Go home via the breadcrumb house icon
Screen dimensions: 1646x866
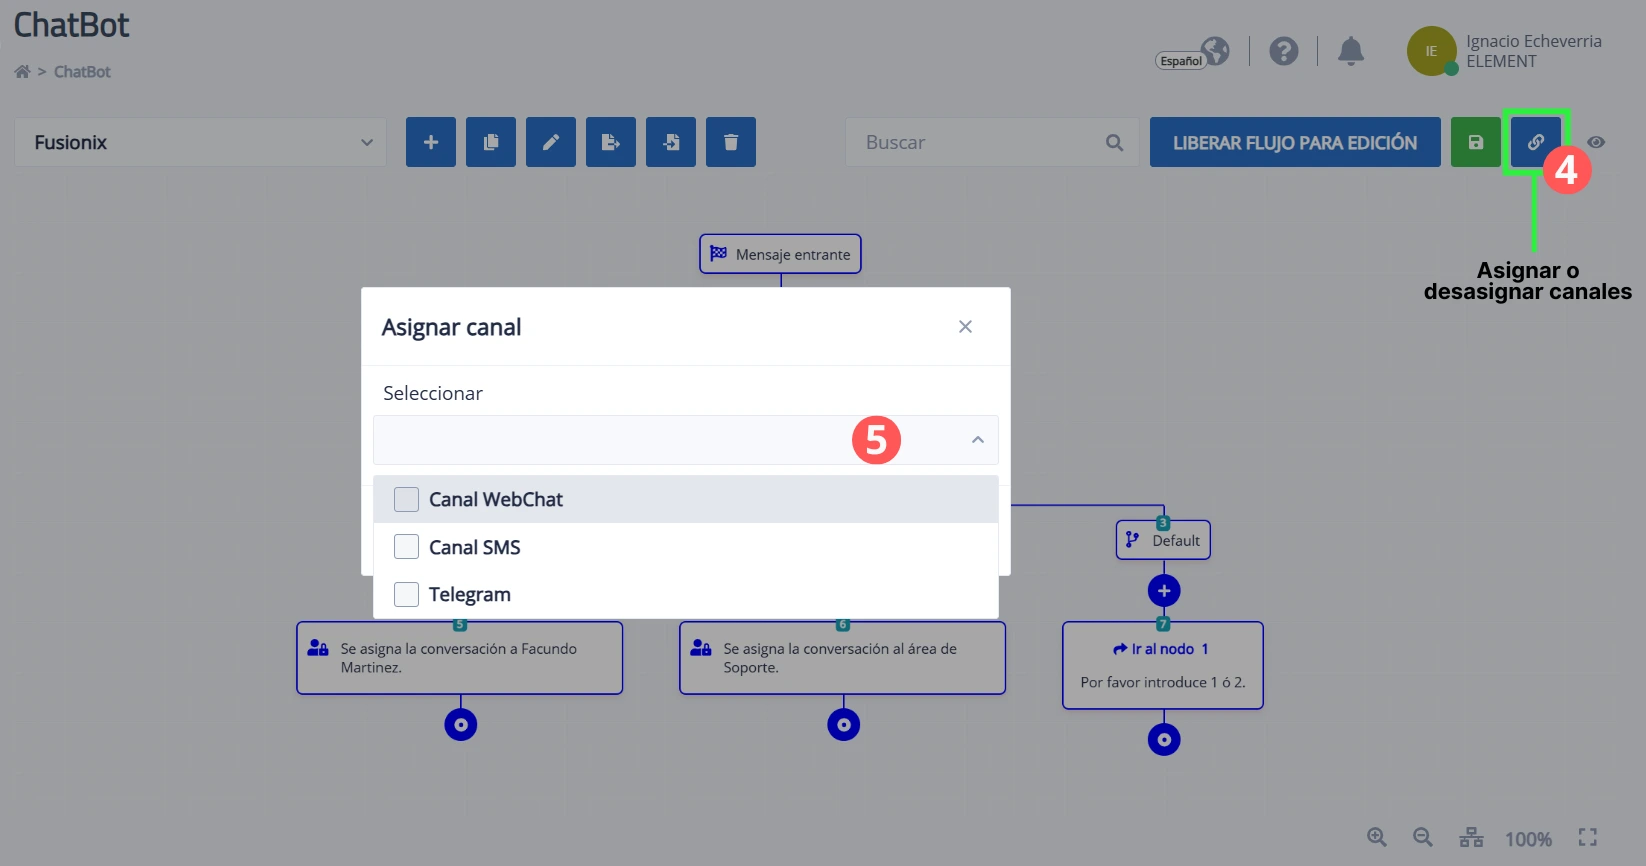point(22,72)
